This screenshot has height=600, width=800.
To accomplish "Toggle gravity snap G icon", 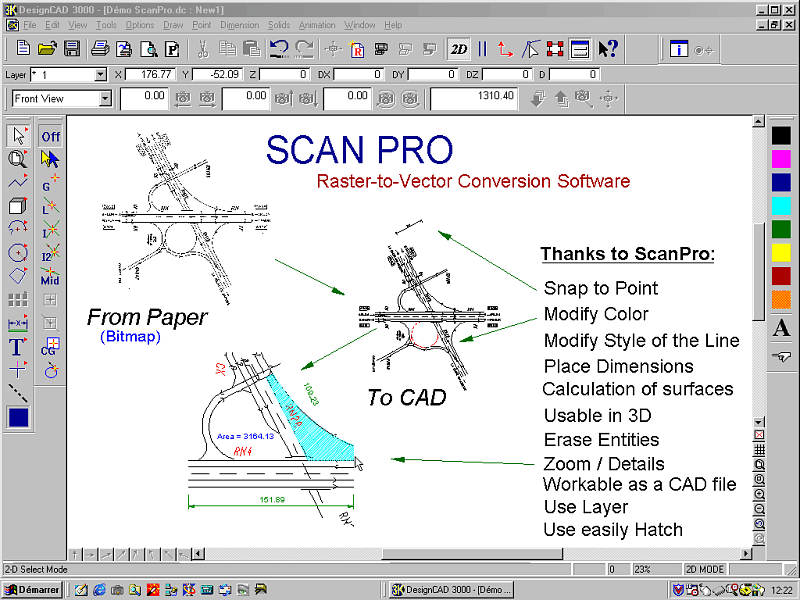I will point(50,183).
